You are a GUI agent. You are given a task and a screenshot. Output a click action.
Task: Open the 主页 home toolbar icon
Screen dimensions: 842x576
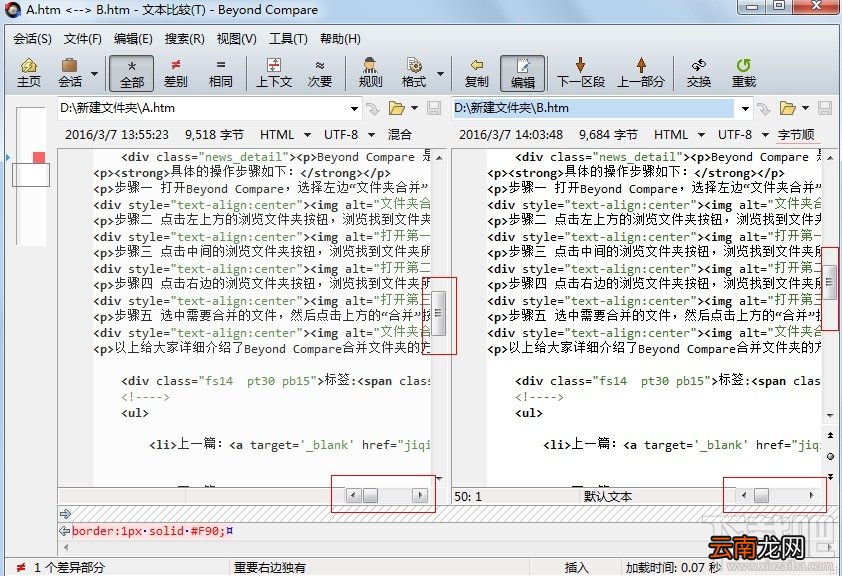tap(28, 73)
